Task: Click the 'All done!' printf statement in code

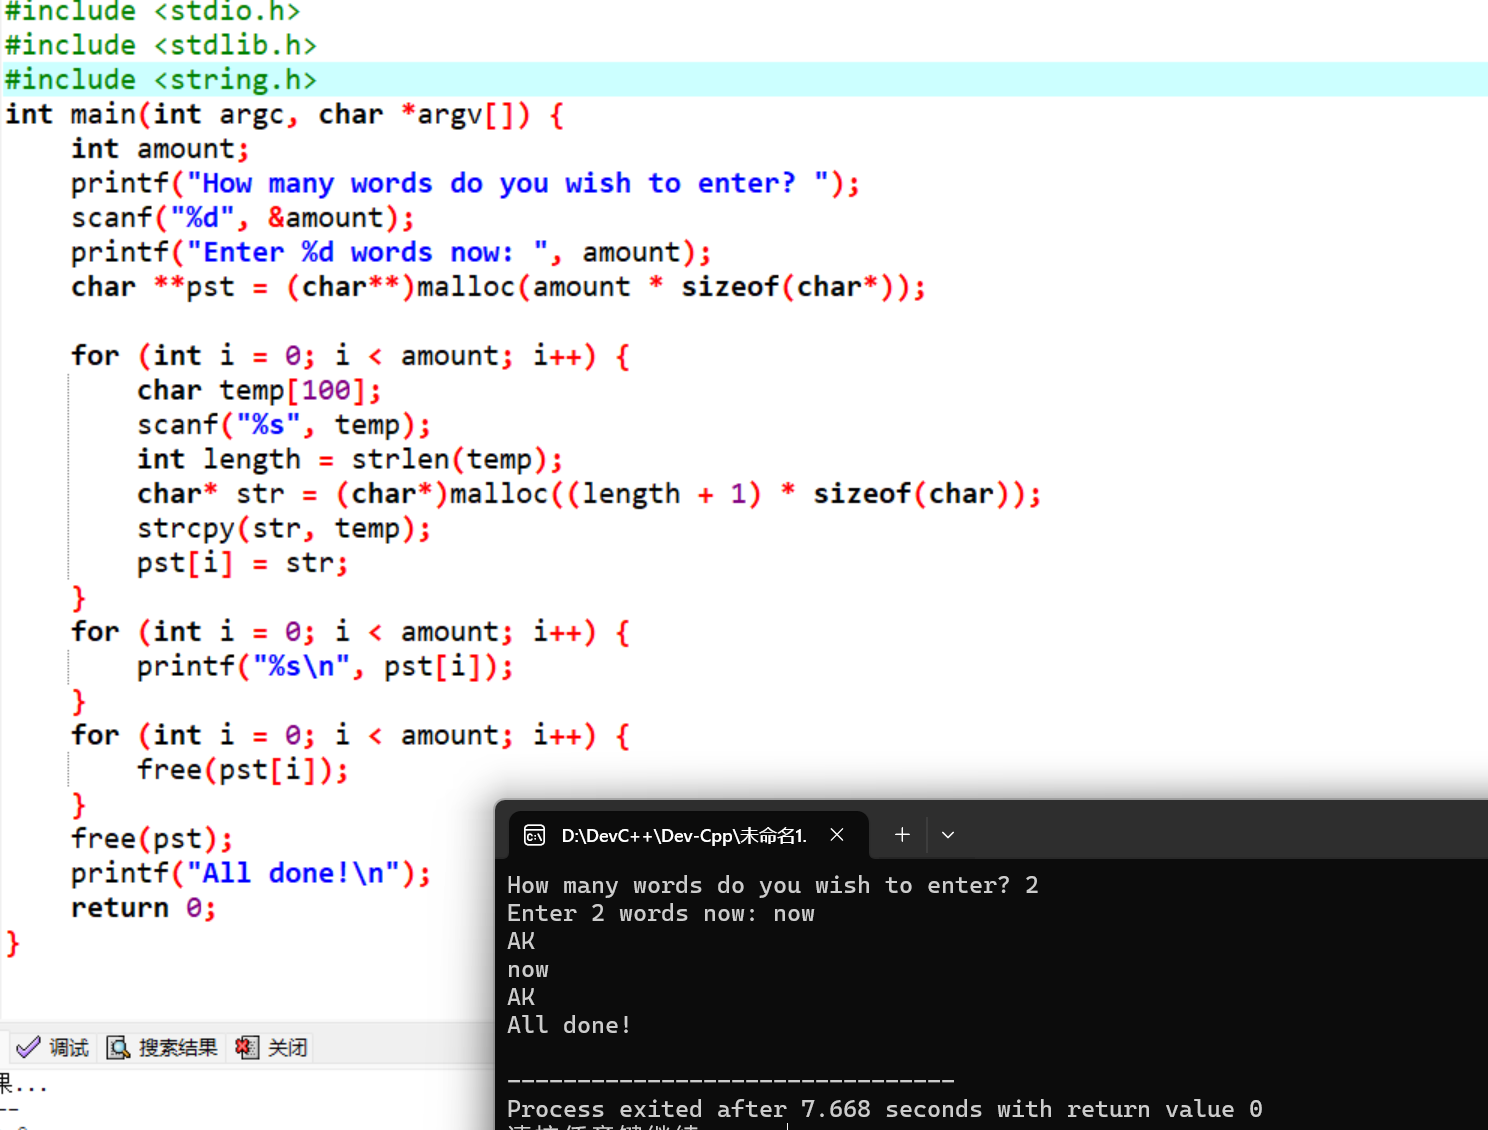Action: 251,873
